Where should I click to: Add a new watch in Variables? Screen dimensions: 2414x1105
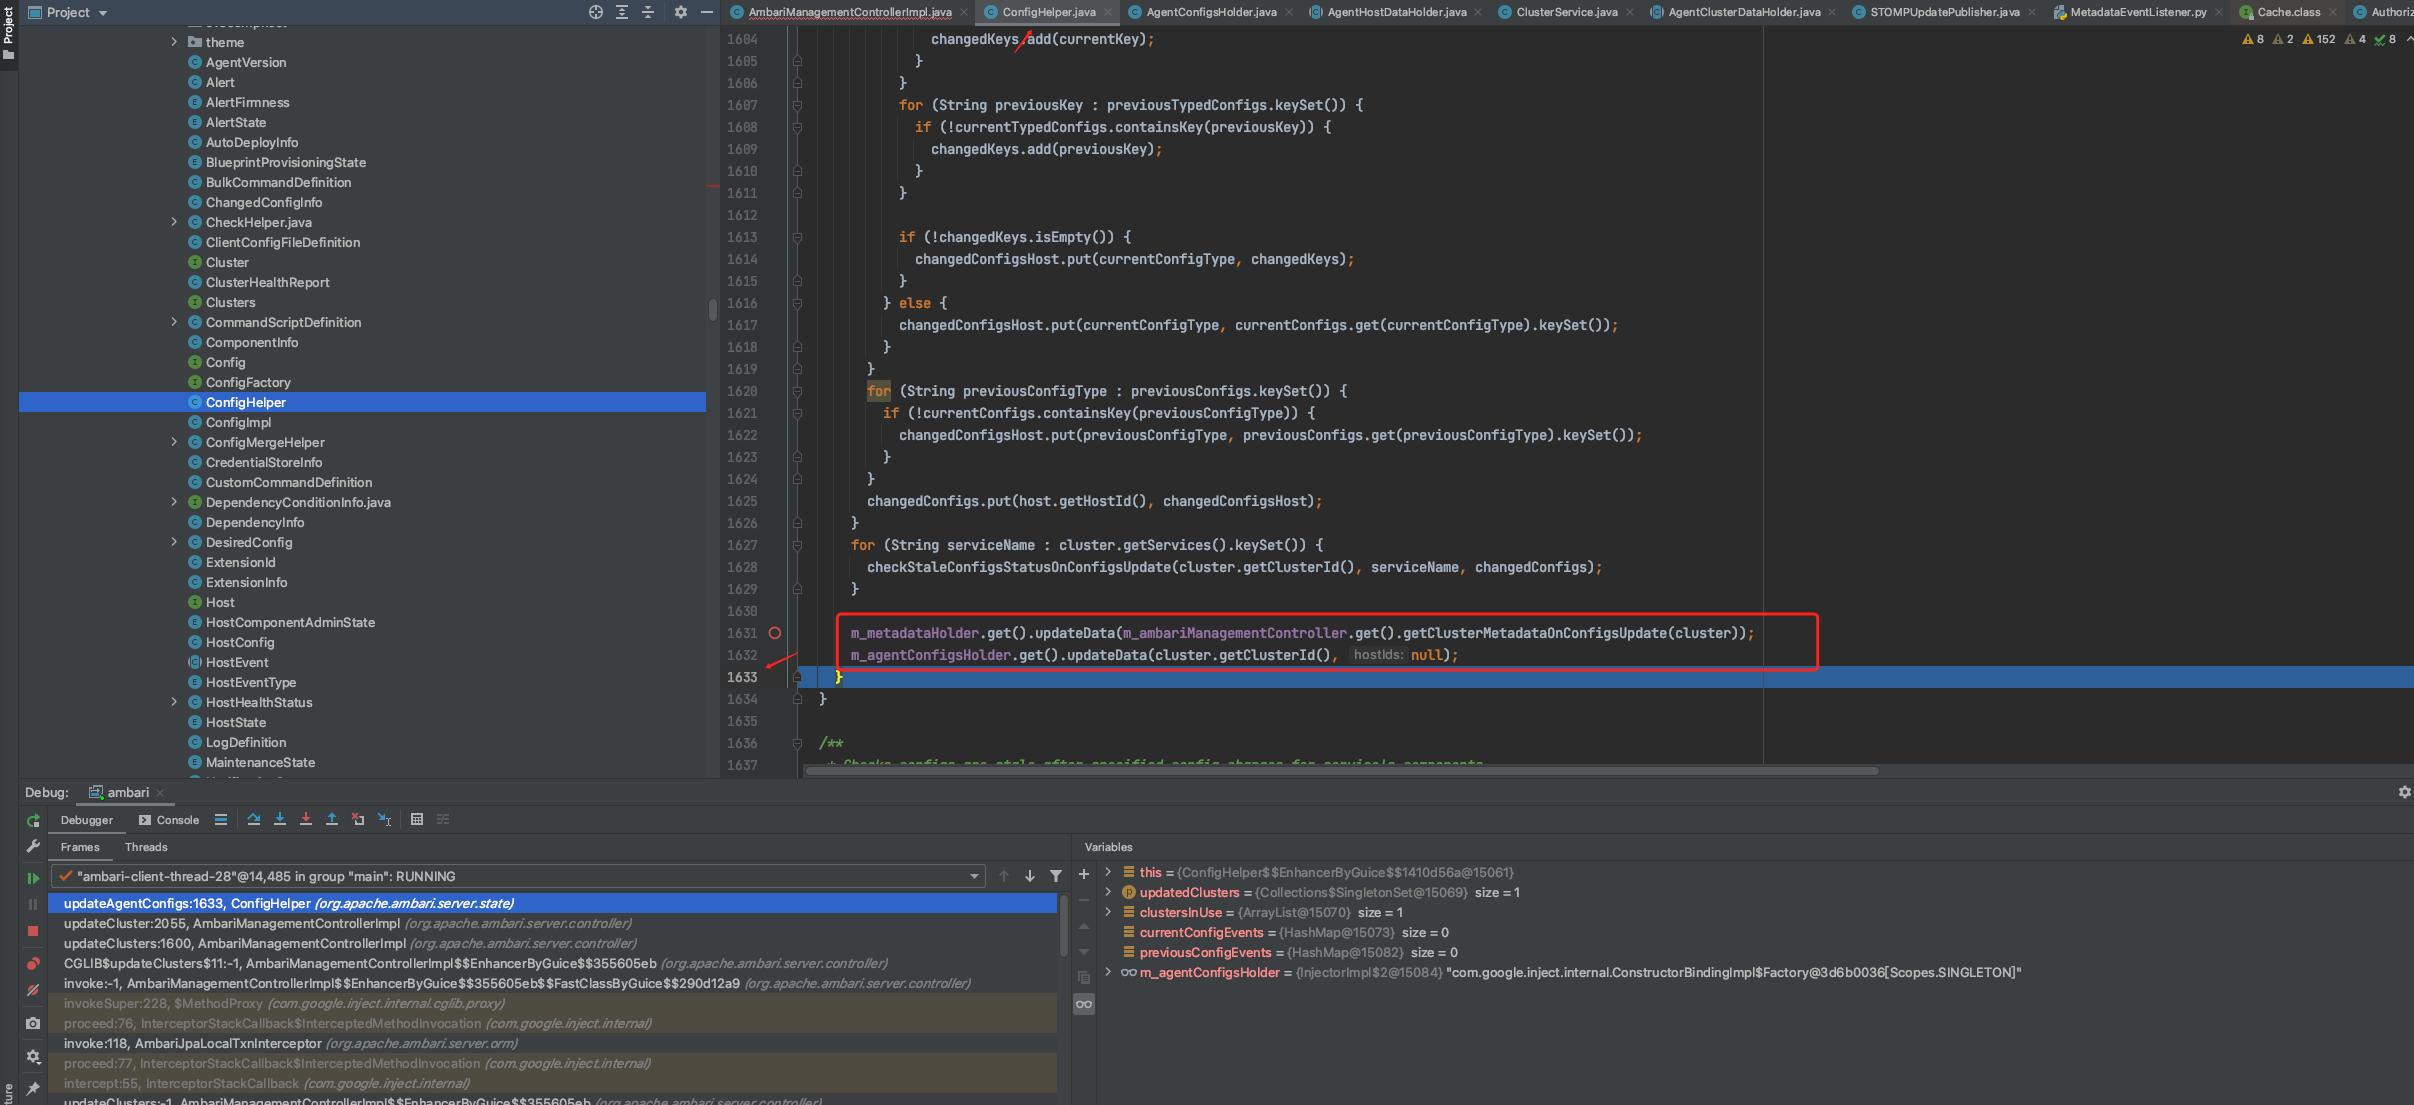pos(1084,874)
